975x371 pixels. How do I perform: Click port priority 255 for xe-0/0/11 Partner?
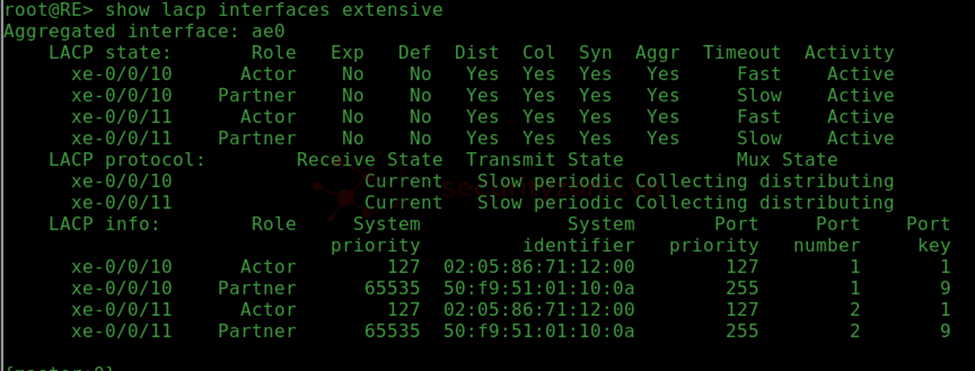click(742, 331)
